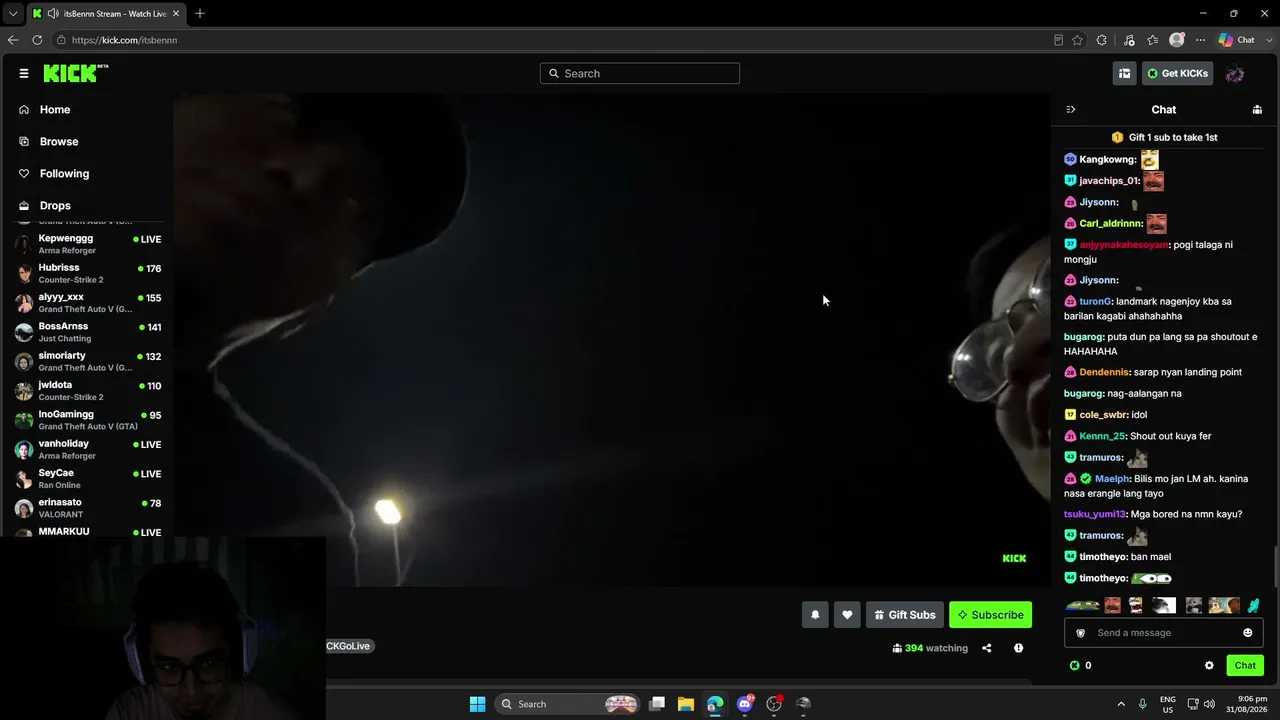This screenshot has width=1280, height=720.
Task: Open the Windows Start menu
Action: [477, 704]
